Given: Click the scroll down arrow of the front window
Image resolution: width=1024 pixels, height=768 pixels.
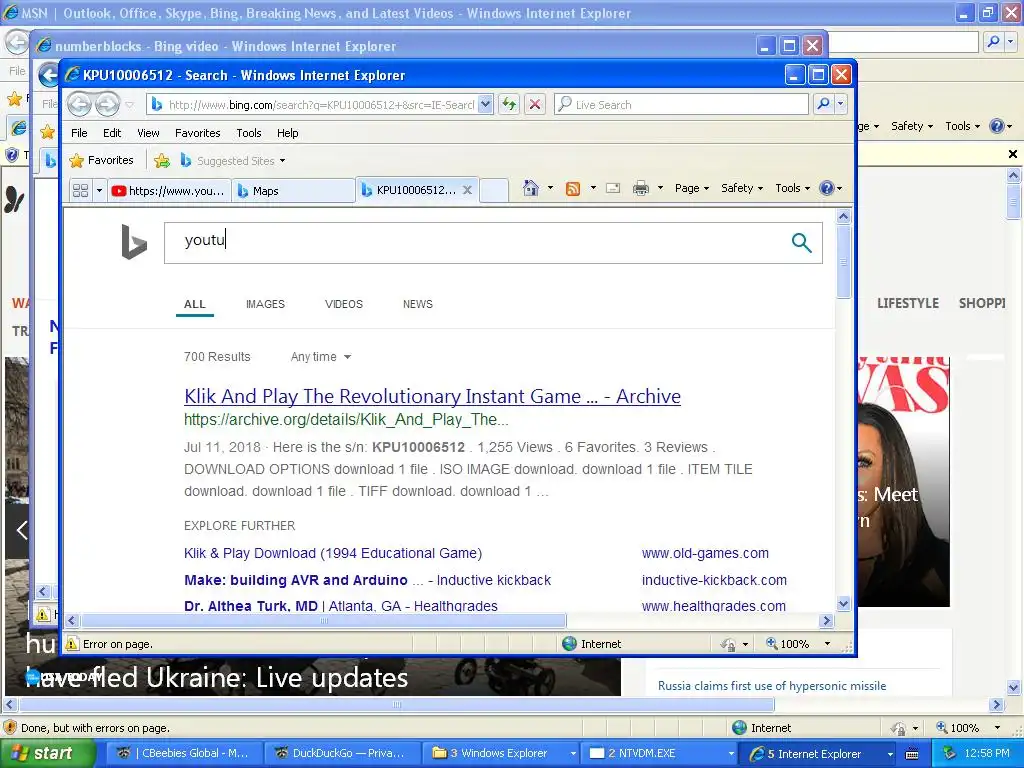Looking at the screenshot, I should 844,604.
